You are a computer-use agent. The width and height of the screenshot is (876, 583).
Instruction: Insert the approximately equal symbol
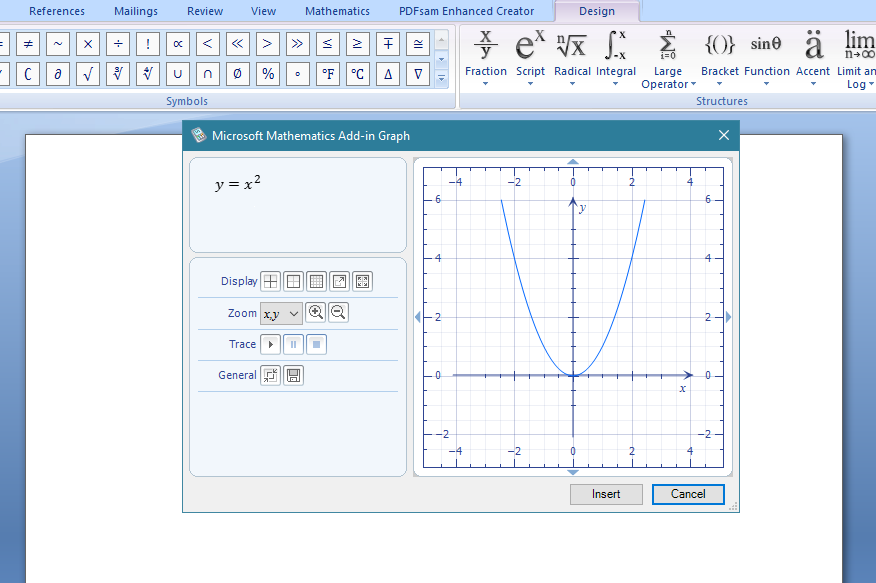tap(418, 44)
